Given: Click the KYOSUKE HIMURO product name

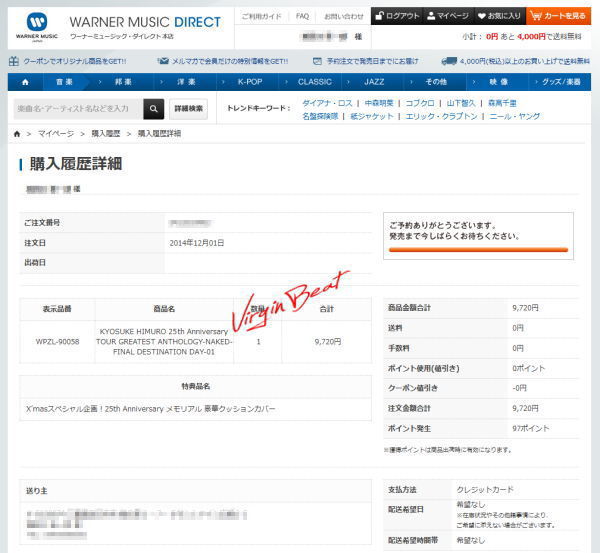Looking at the screenshot, I should tap(164, 342).
